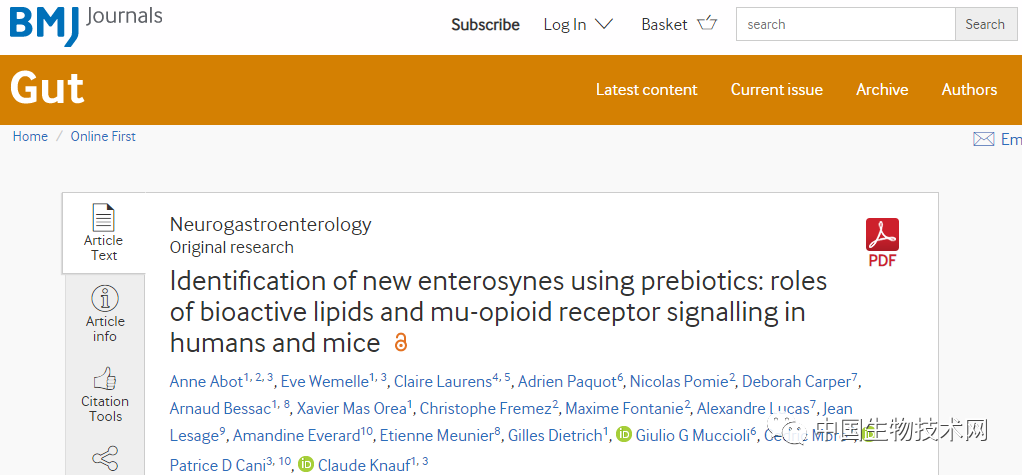
Task: Click the email envelope icon
Action: 984,139
